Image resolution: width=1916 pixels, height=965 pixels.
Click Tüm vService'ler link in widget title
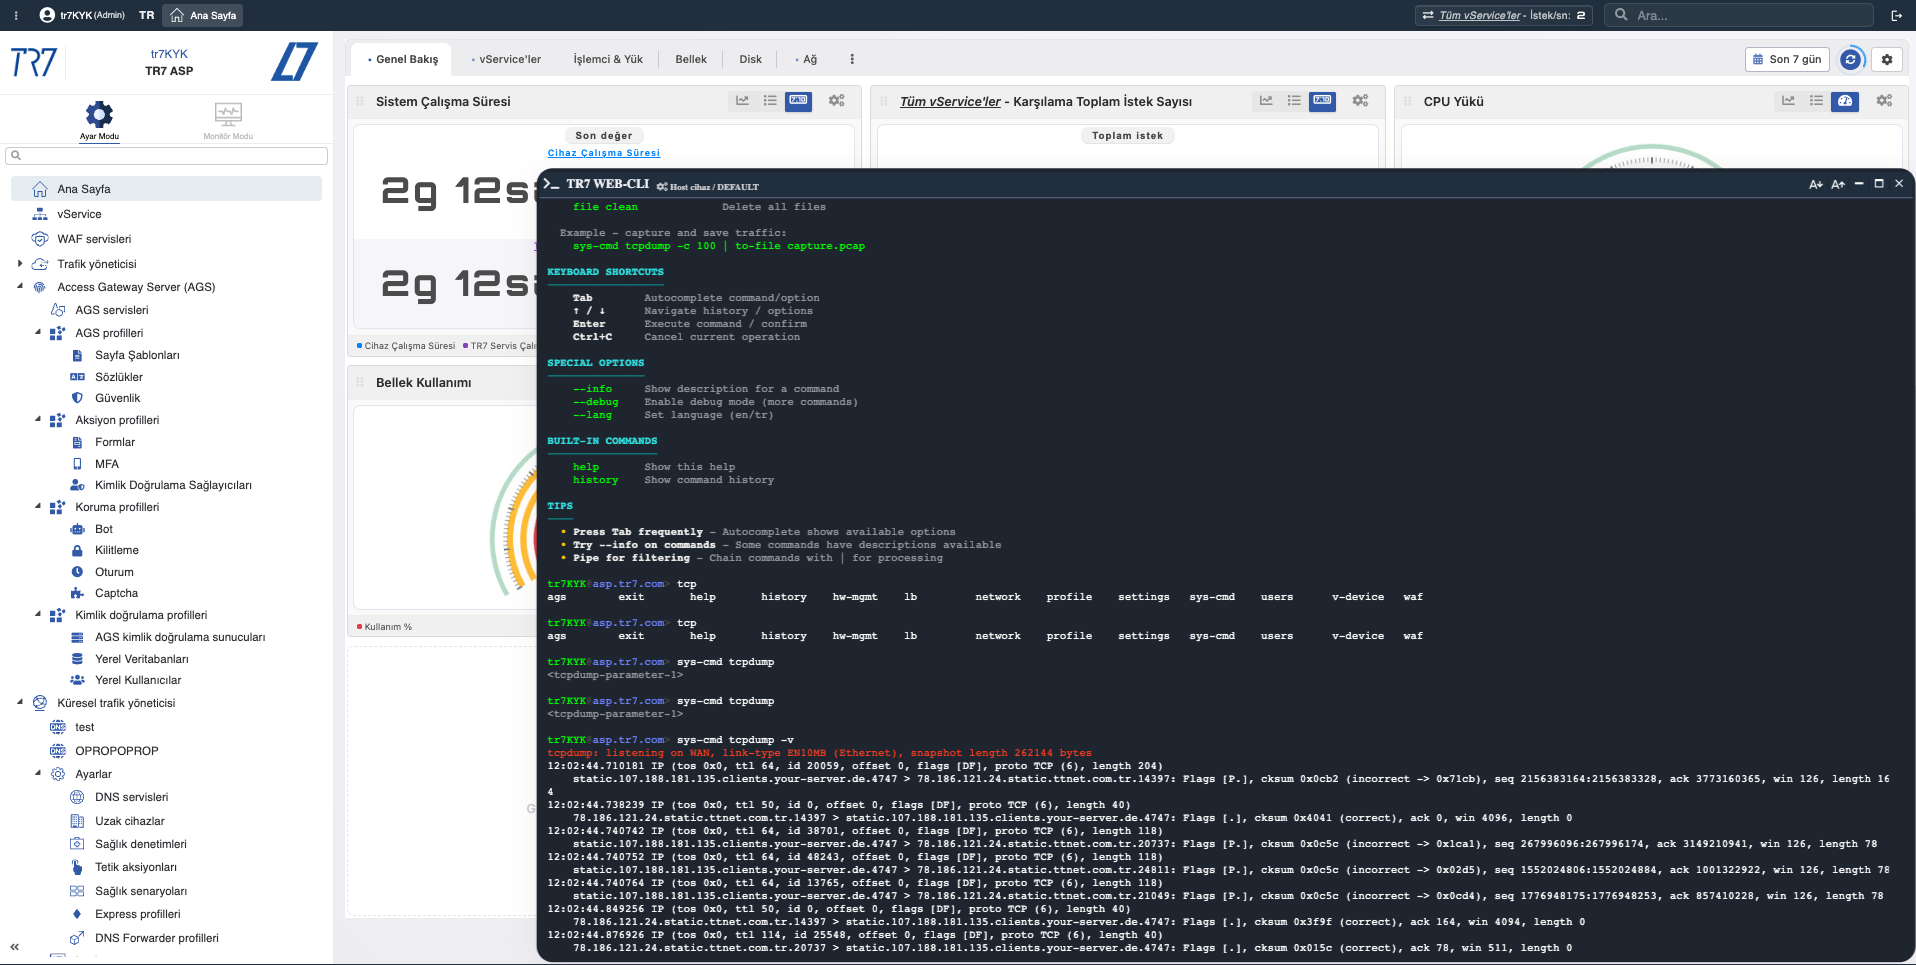pyautogui.click(x=950, y=101)
